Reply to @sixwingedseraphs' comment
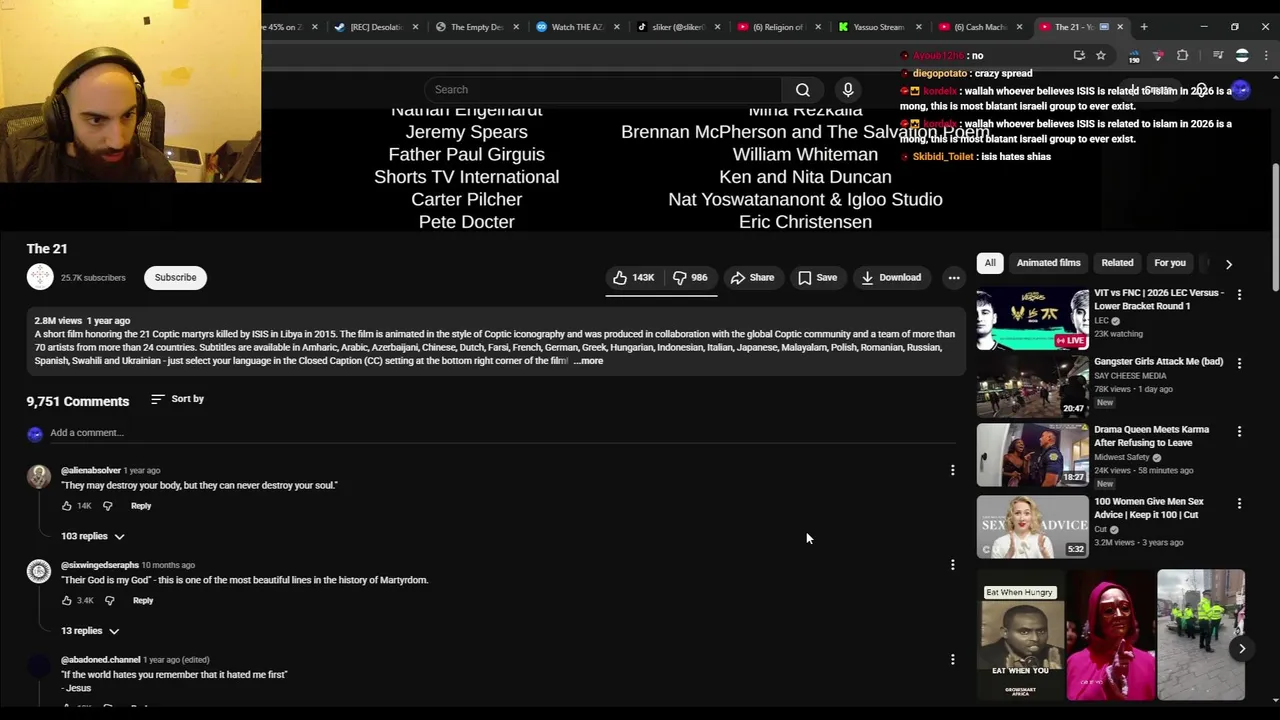Viewport: 1280px width, 720px height. click(x=143, y=601)
